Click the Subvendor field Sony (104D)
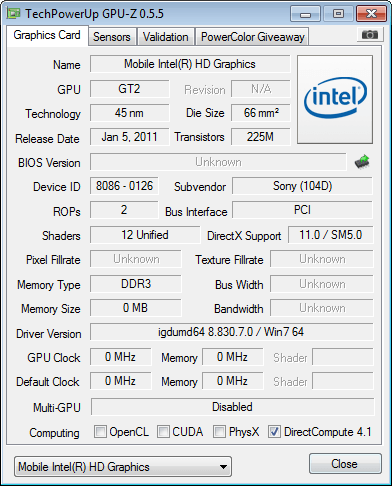392x486 pixels. pyautogui.click(x=302, y=186)
